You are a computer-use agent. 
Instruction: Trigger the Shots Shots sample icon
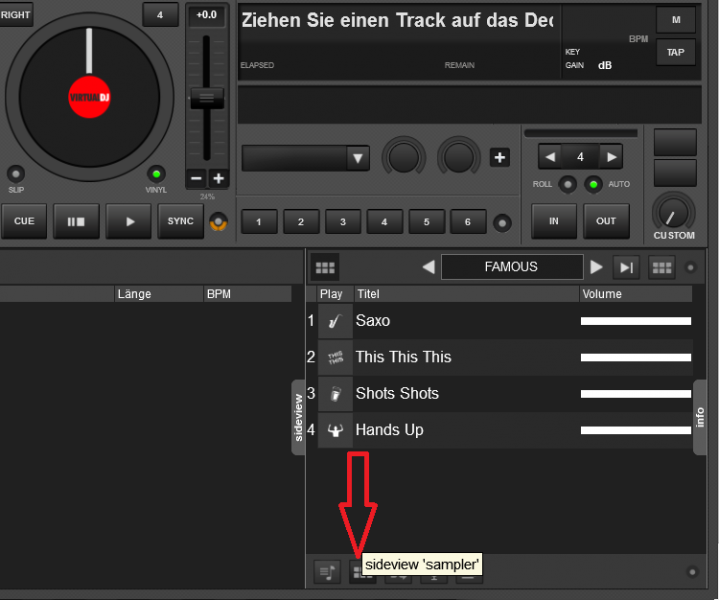(335, 394)
